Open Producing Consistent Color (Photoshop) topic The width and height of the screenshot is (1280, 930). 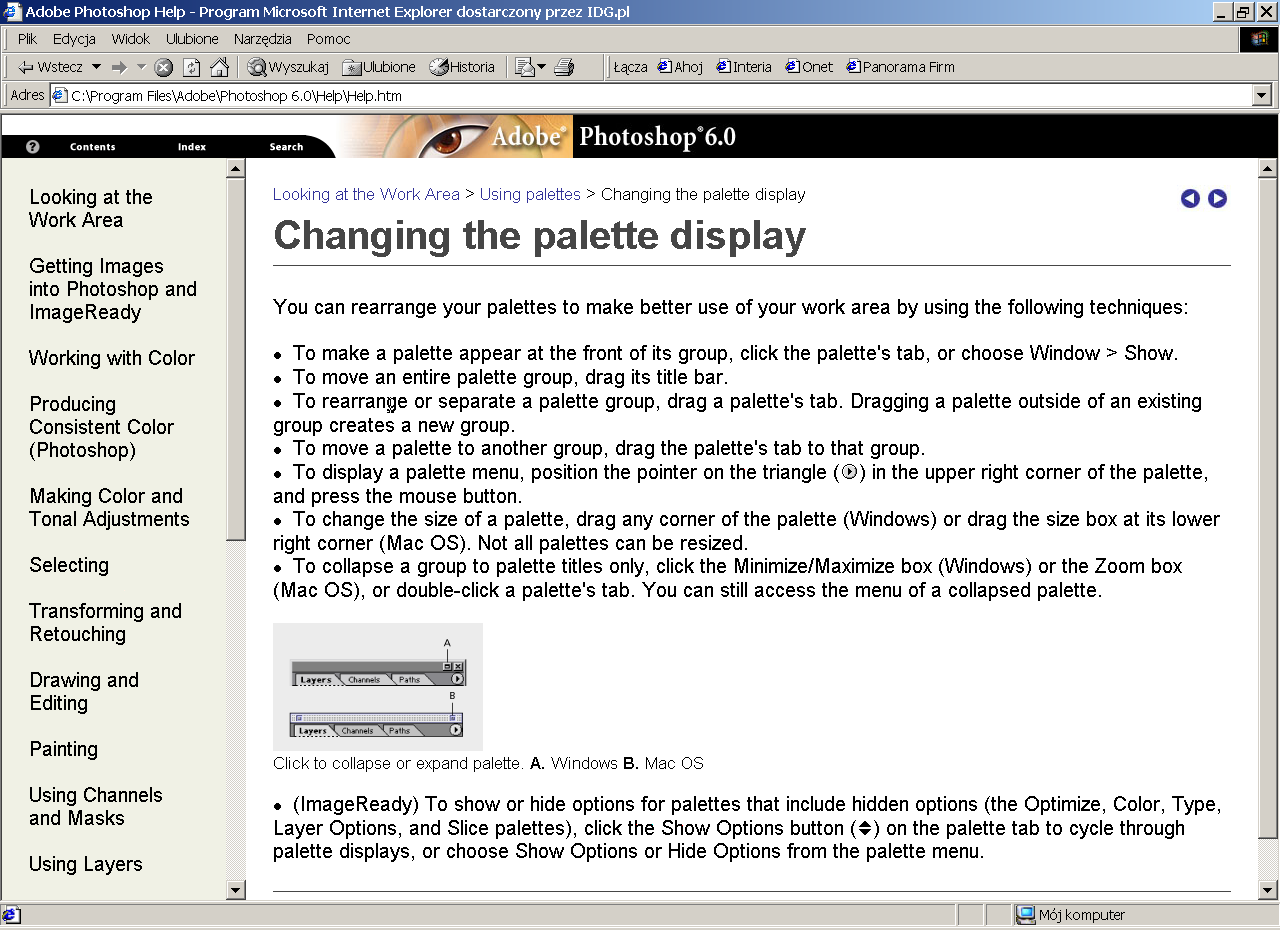tap(101, 427)
